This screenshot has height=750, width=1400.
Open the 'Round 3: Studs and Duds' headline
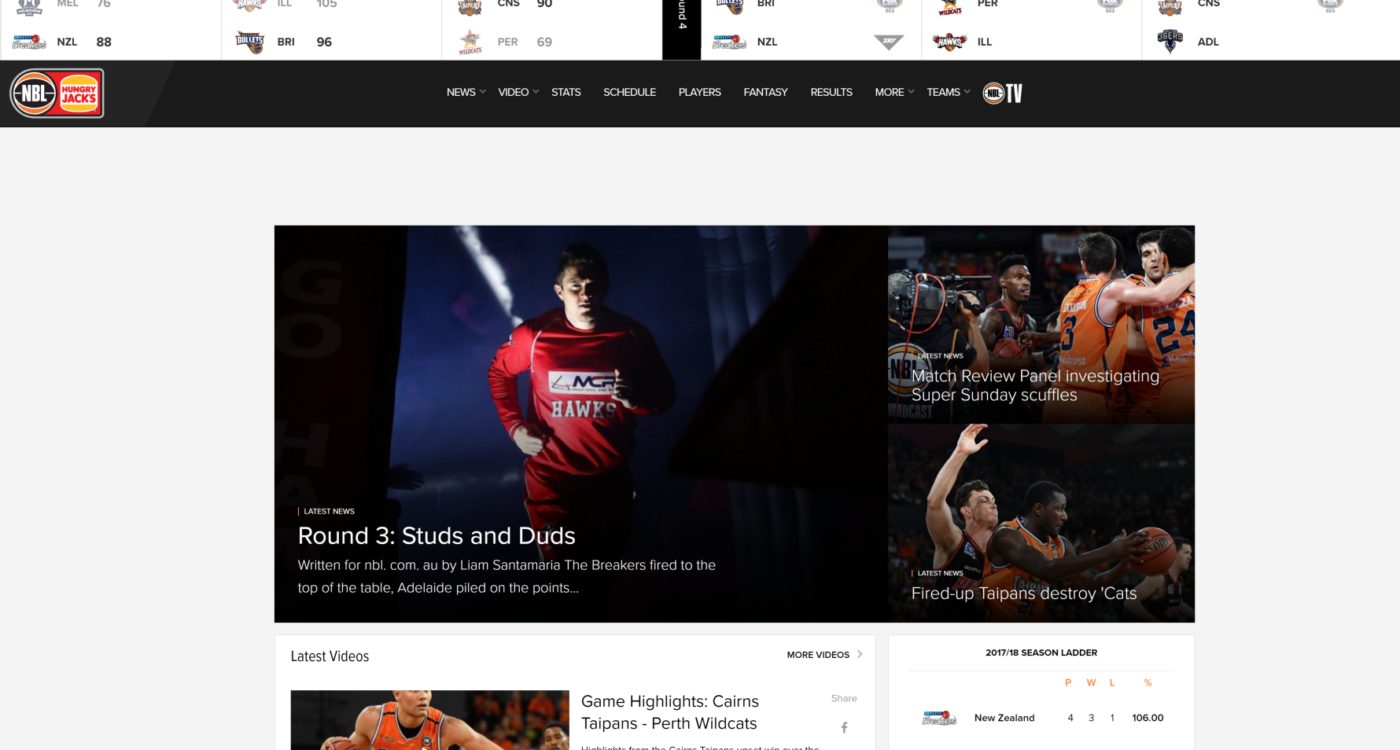437,536
